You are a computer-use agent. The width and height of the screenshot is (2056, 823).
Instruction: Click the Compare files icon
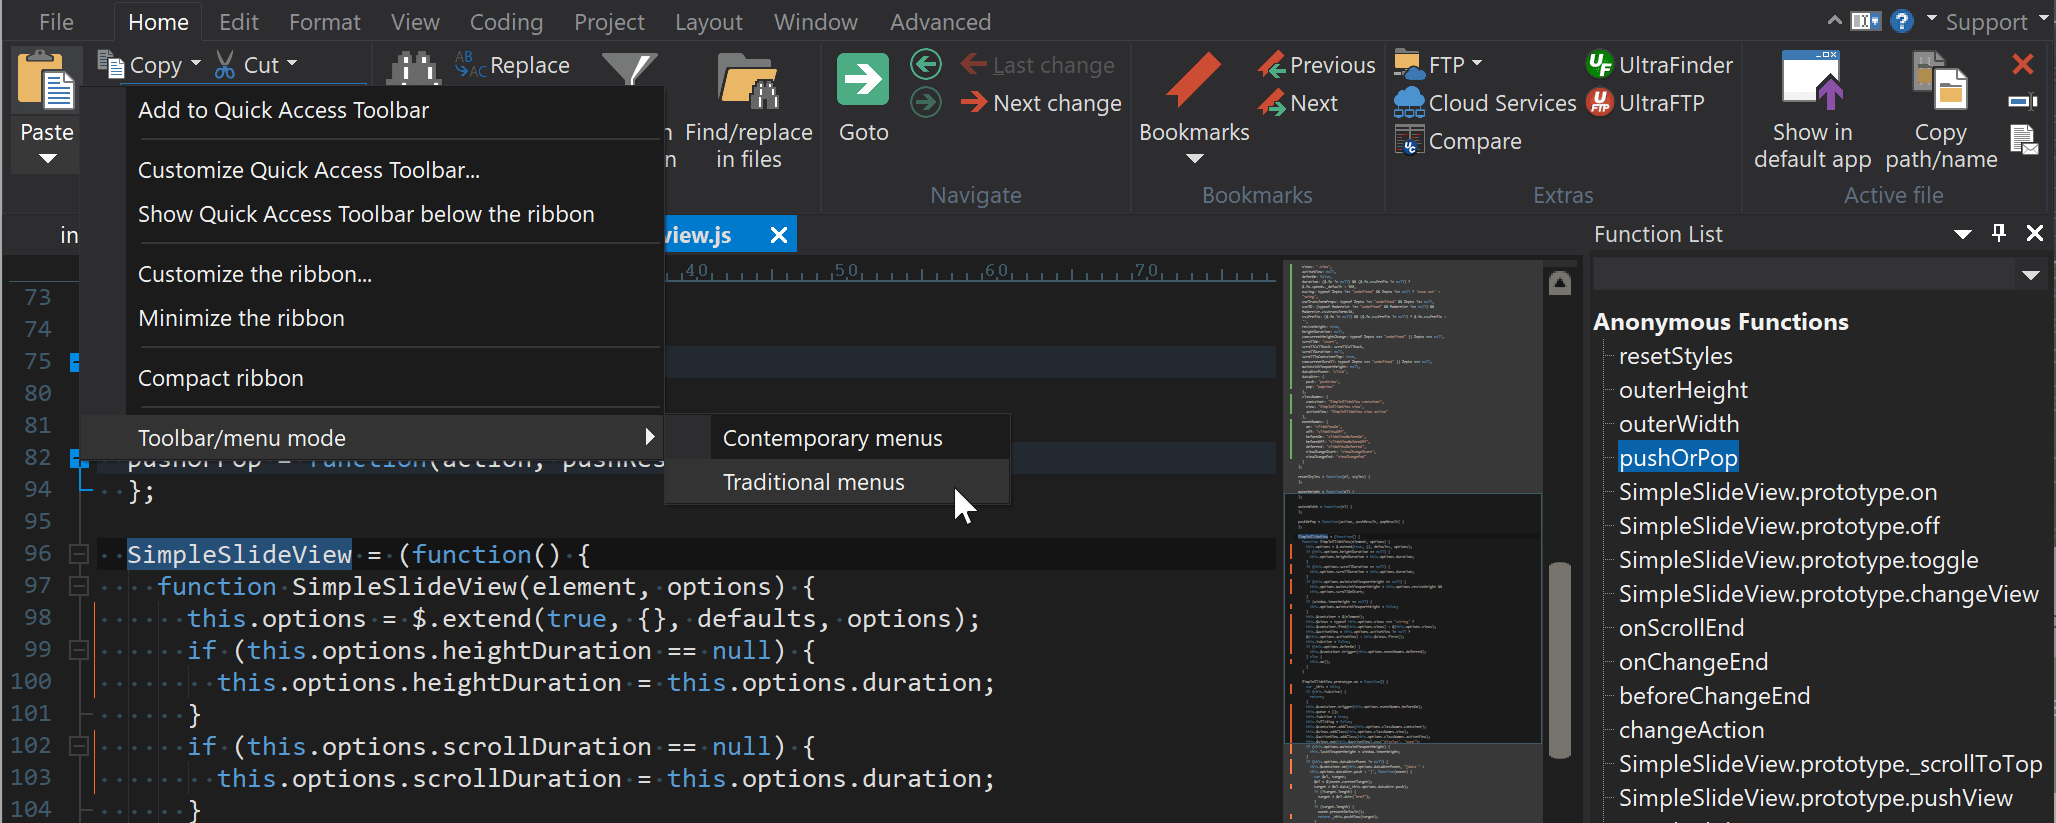point(1410,141)
